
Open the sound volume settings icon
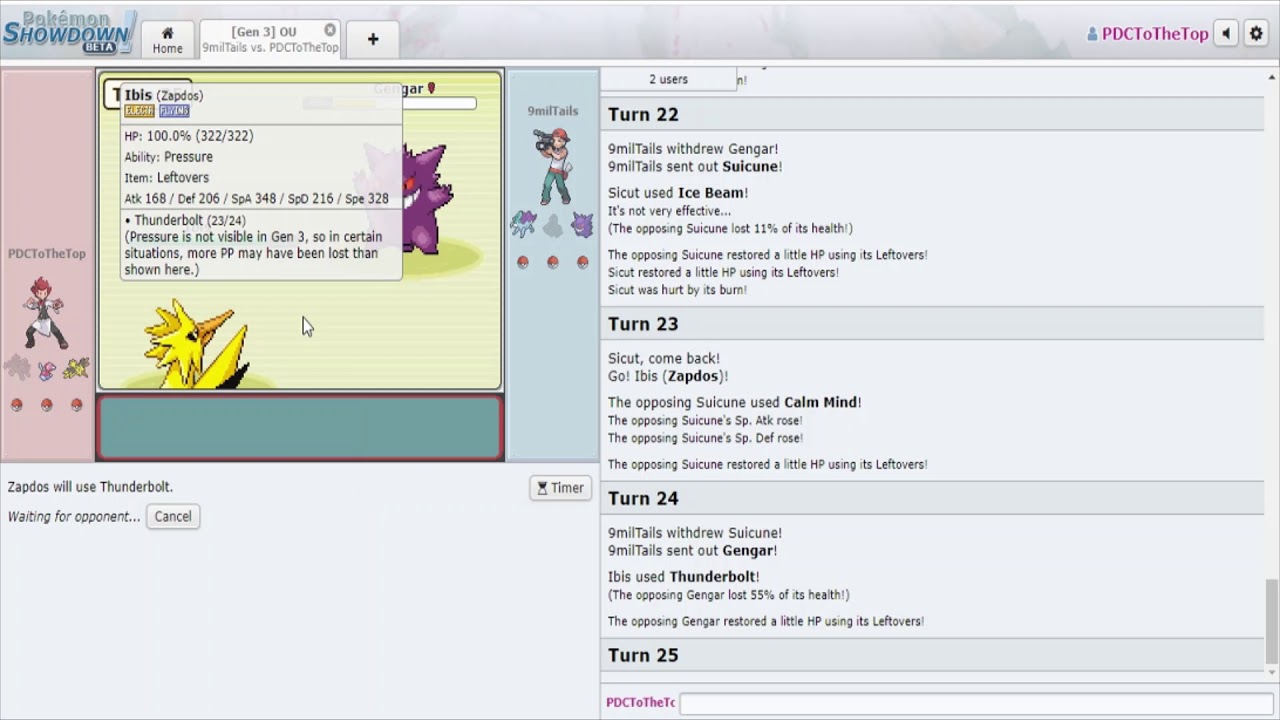(x=1227, y=34)
